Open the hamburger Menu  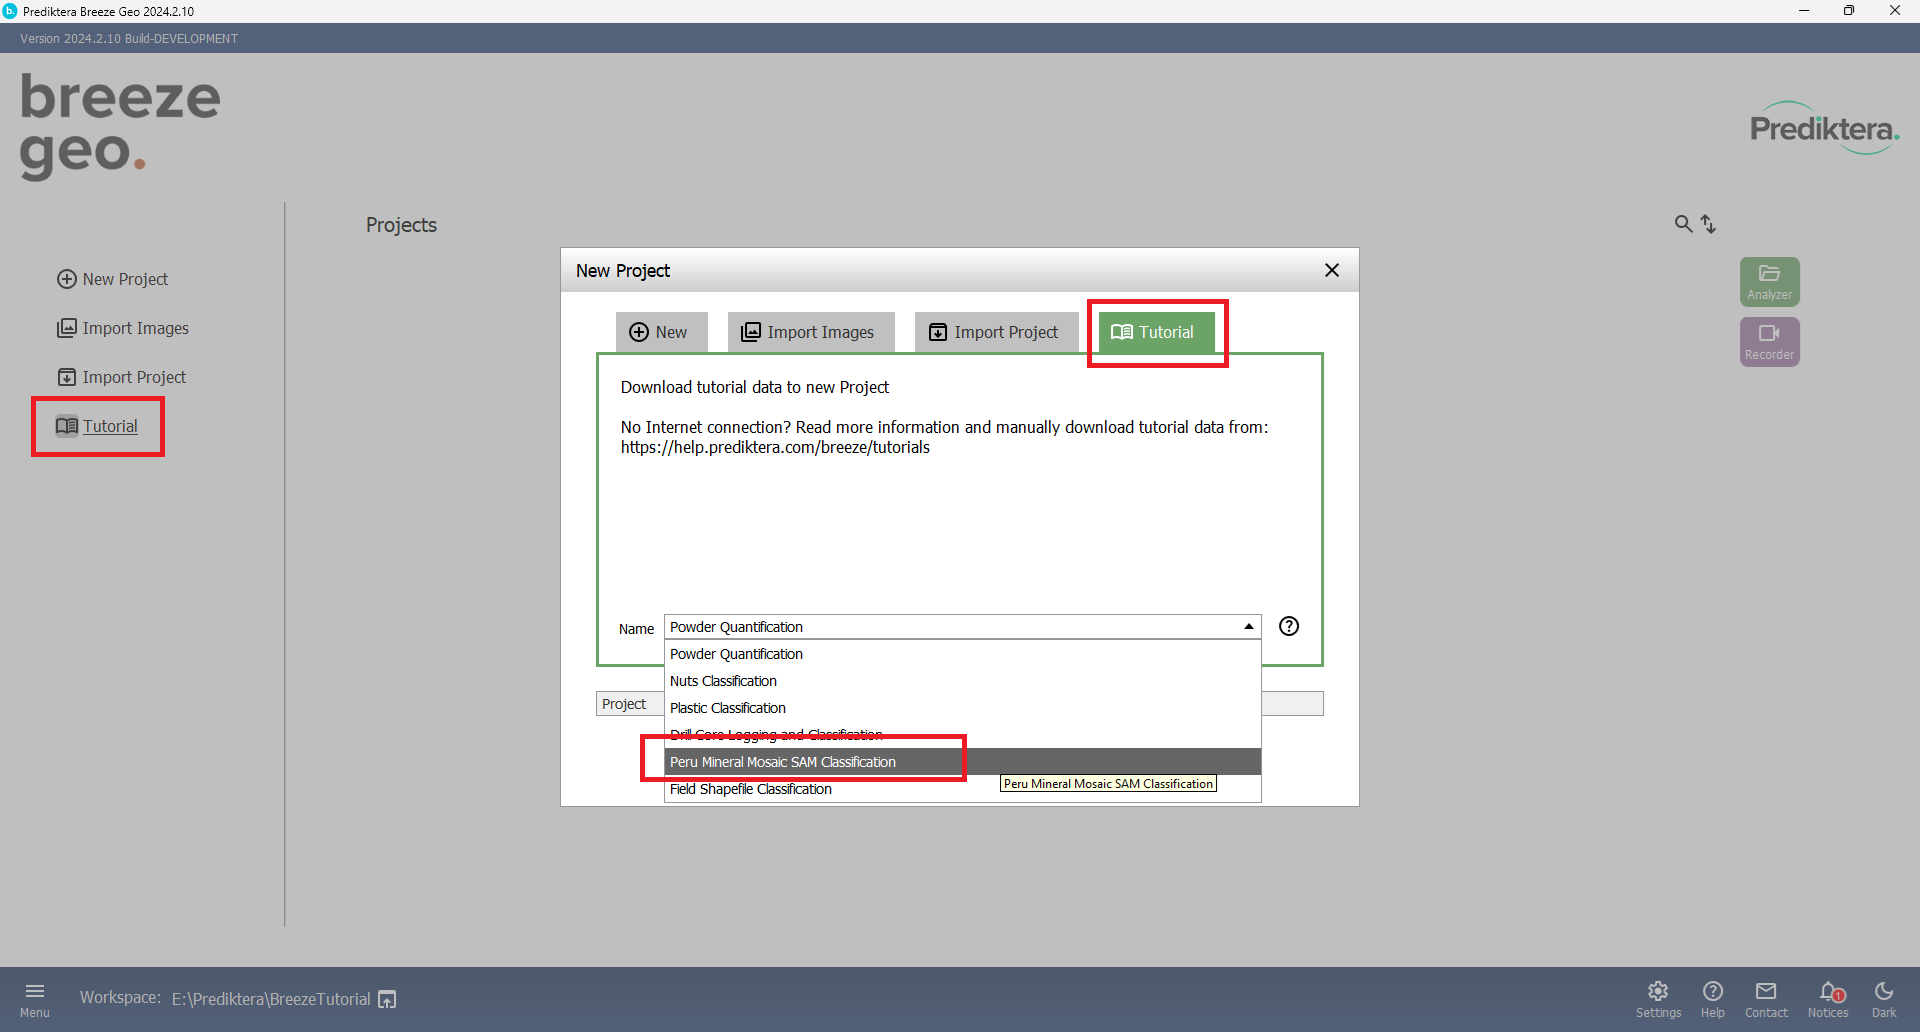[35, 998]
